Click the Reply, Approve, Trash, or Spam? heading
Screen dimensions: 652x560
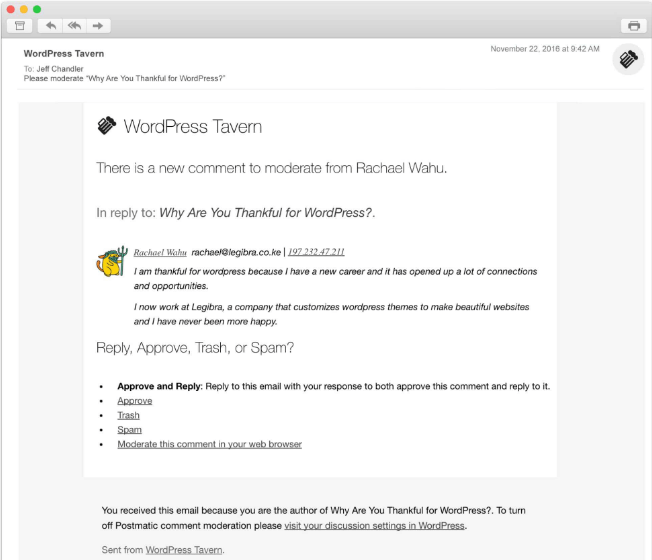[x=195, y=348]
